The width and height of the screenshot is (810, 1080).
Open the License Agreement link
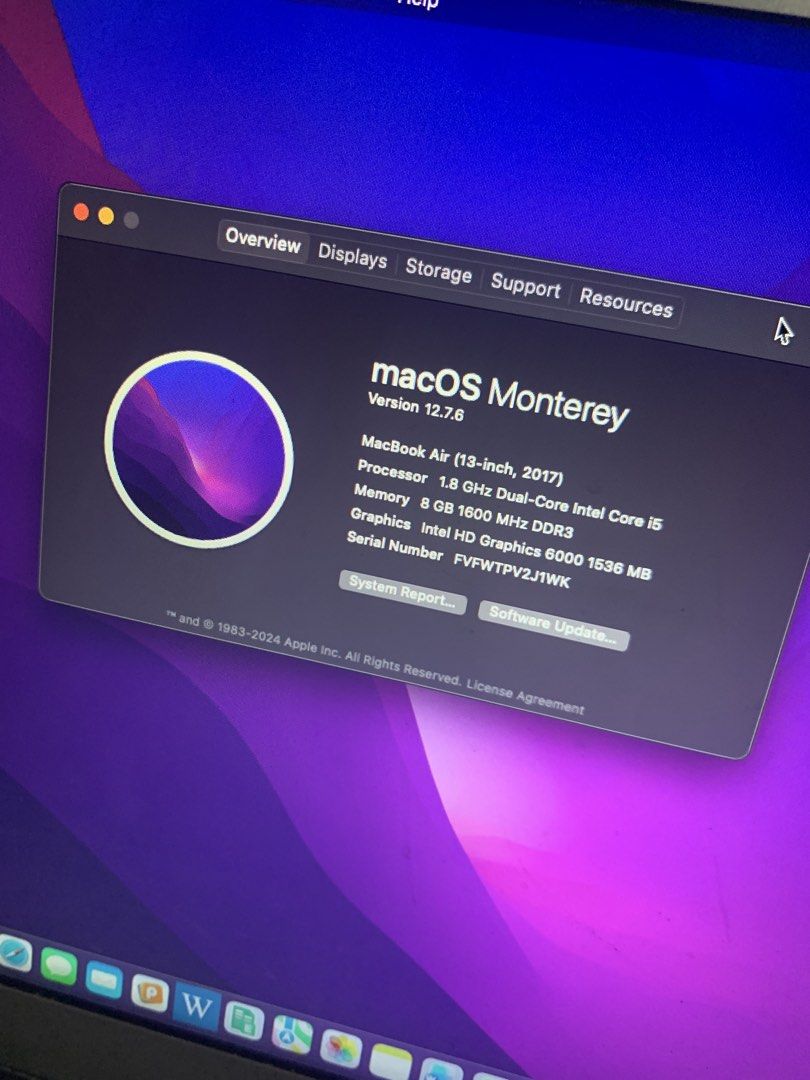click(x=526, y=696)
